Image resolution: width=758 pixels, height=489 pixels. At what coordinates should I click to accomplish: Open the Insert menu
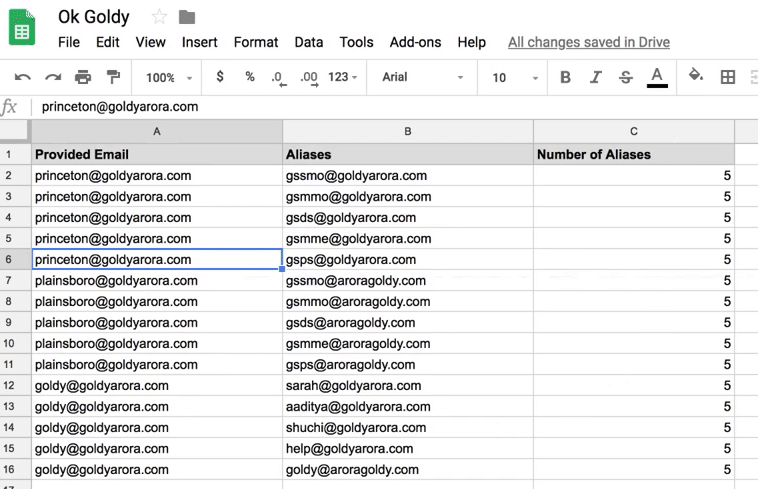(199, 43)
